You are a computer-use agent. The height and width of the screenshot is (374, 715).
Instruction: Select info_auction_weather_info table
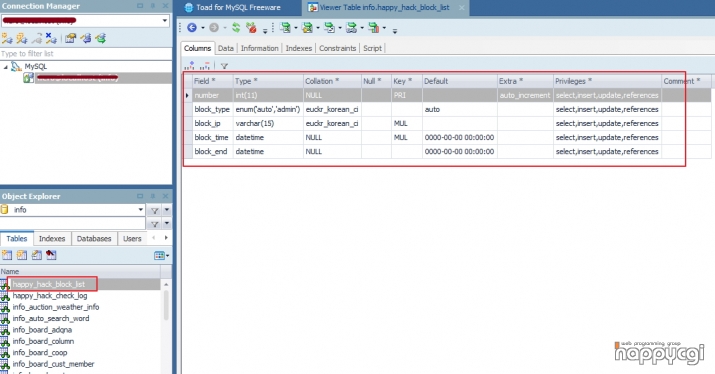tap(56, 307)
